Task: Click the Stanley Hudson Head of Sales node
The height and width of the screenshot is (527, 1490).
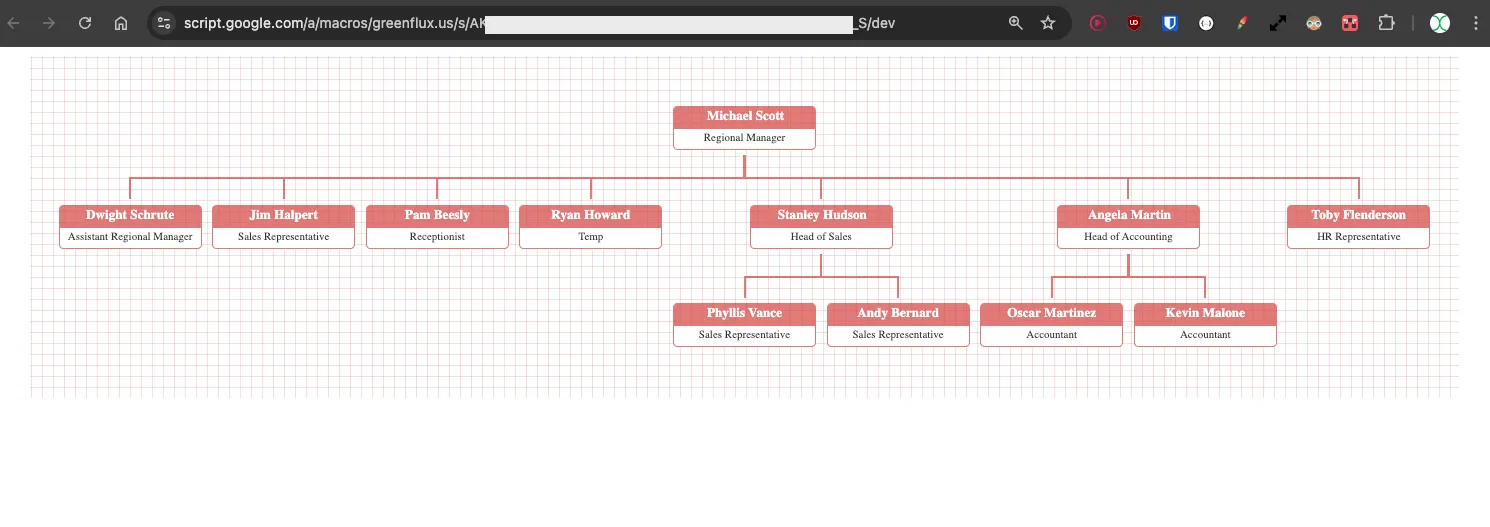Action: coord(821,226)
